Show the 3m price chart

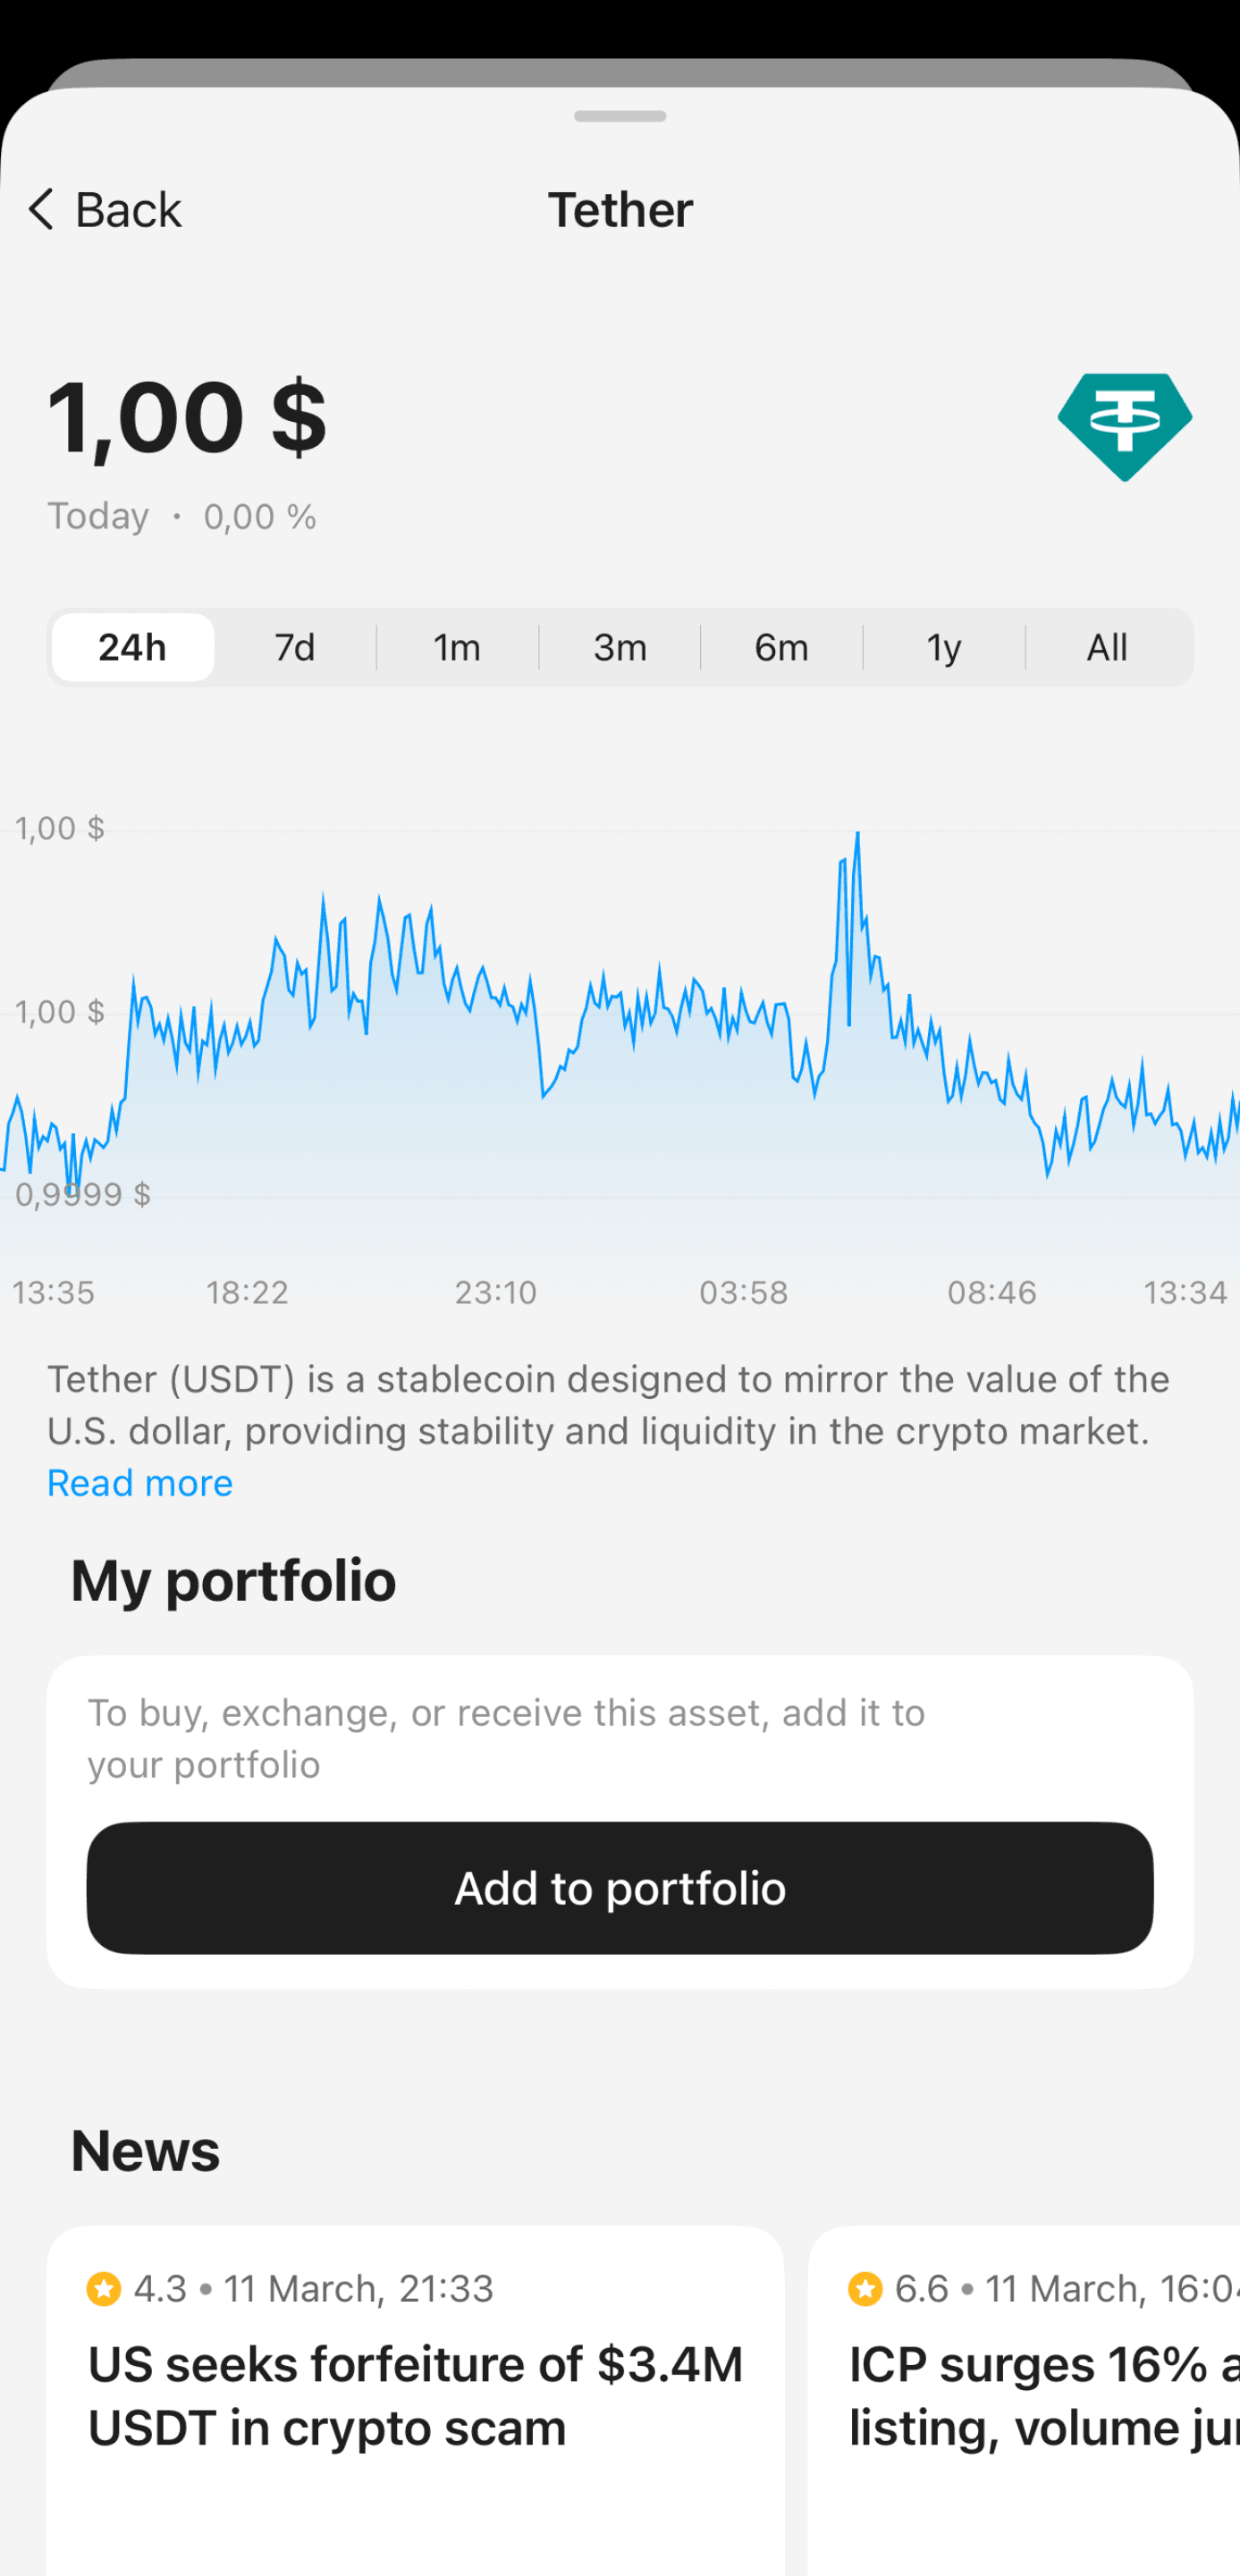pyautogui.click(x=620, y=648)
